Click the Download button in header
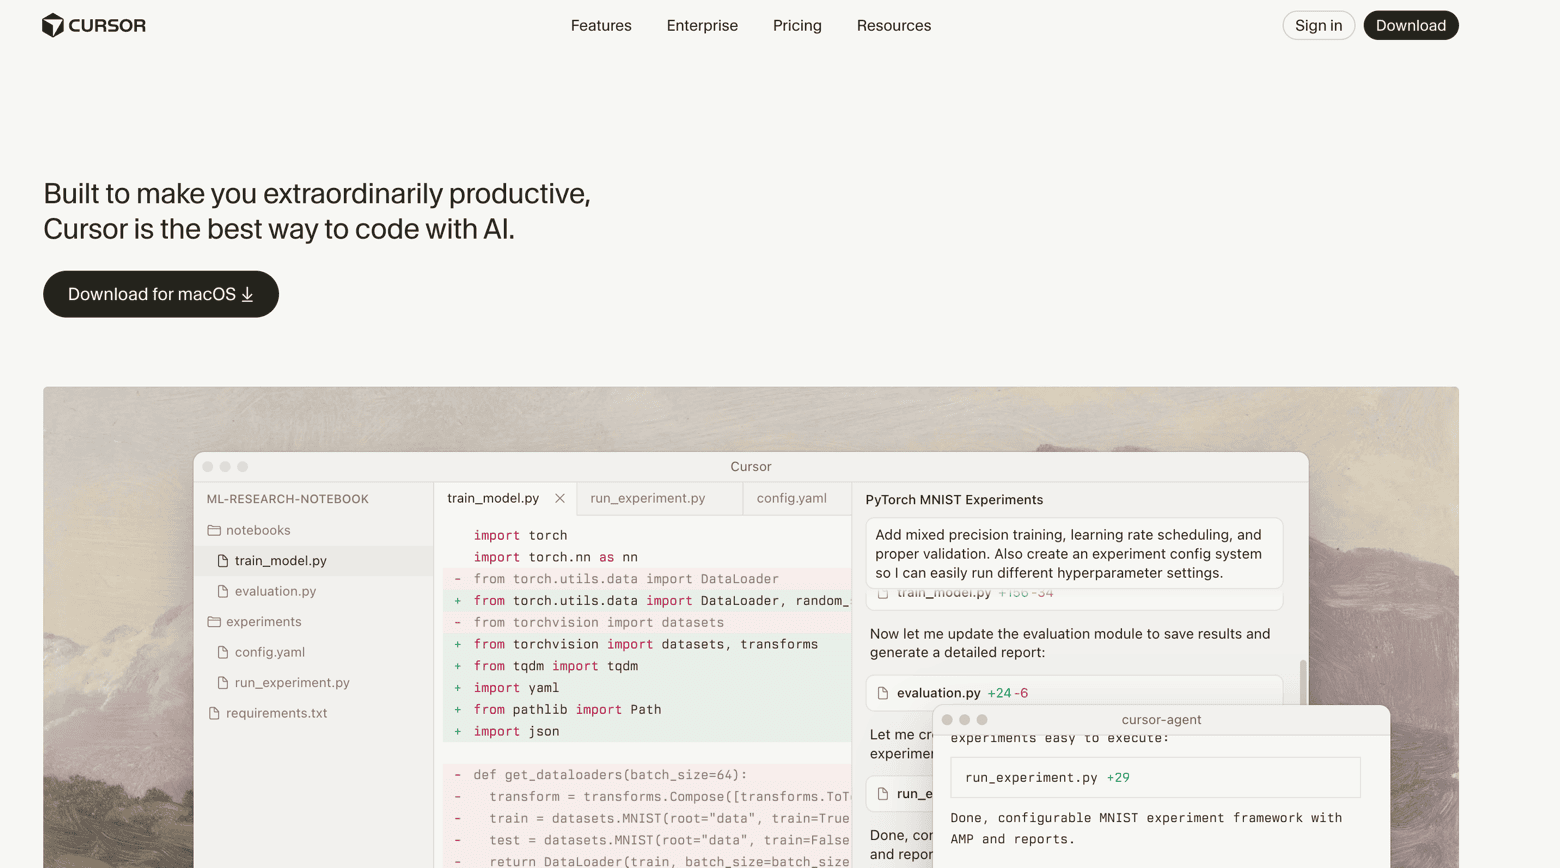1560x868 pixels. click(1410, 26)
